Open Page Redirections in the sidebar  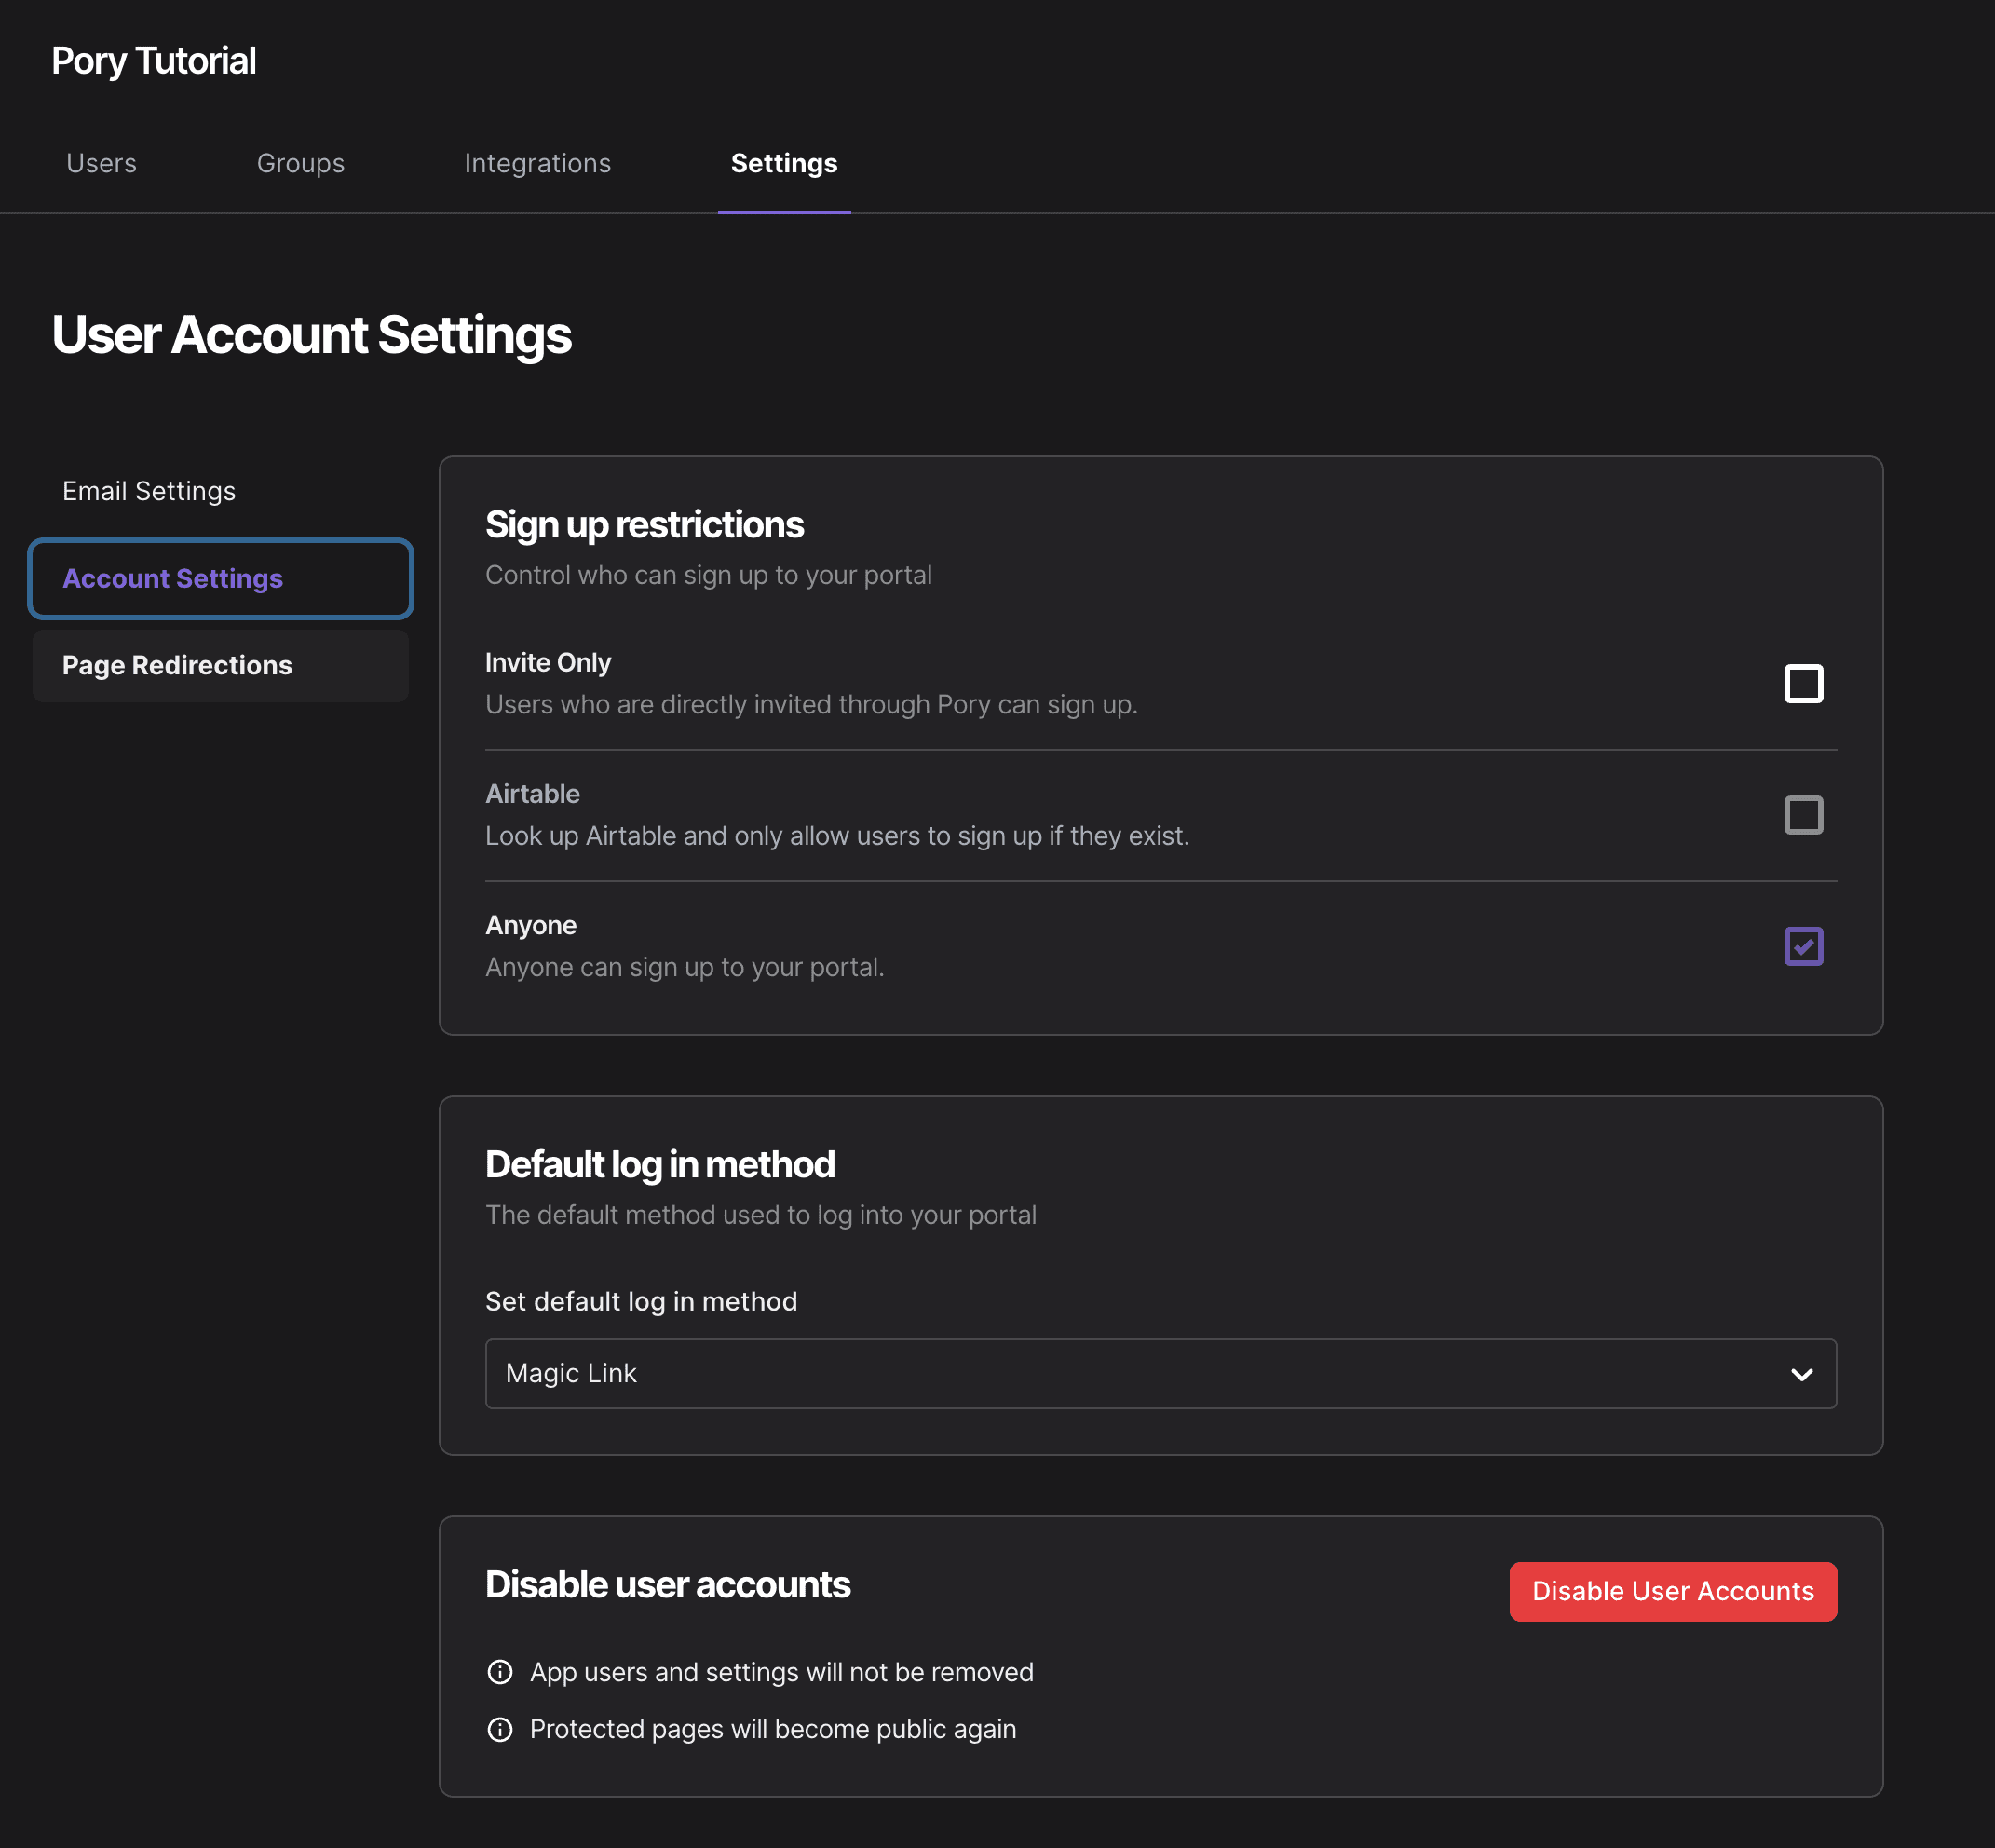tap(220, 666)
